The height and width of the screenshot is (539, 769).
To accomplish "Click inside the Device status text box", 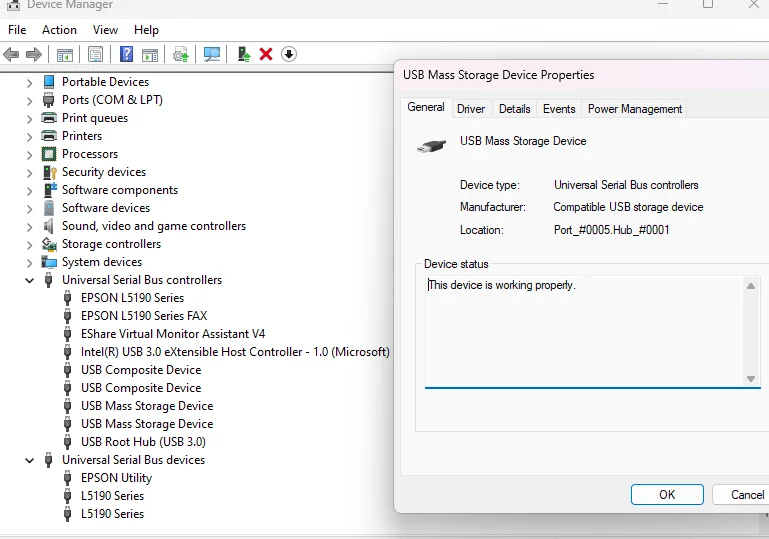I will (584, 331).
